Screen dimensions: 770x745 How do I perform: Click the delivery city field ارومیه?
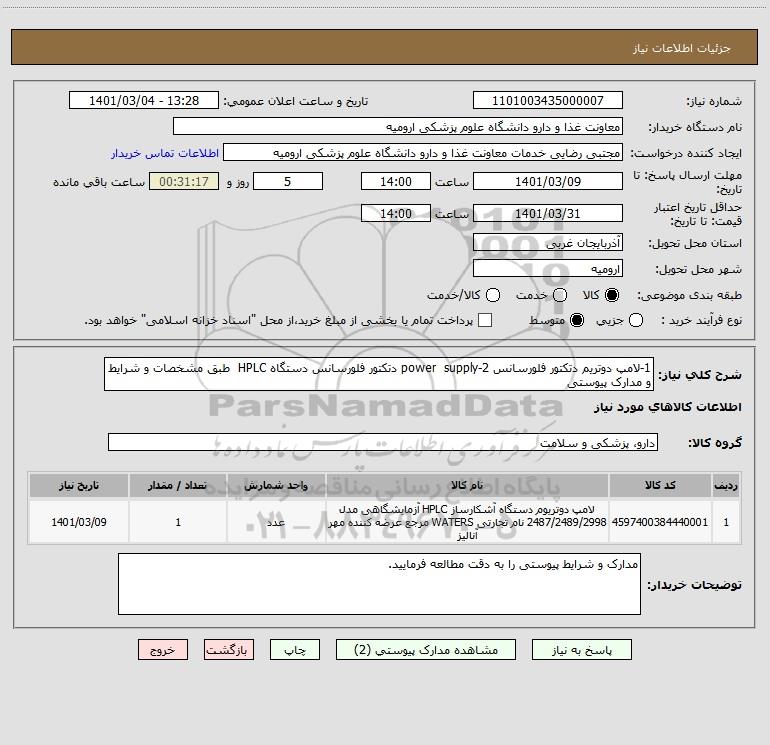[548, 269]
